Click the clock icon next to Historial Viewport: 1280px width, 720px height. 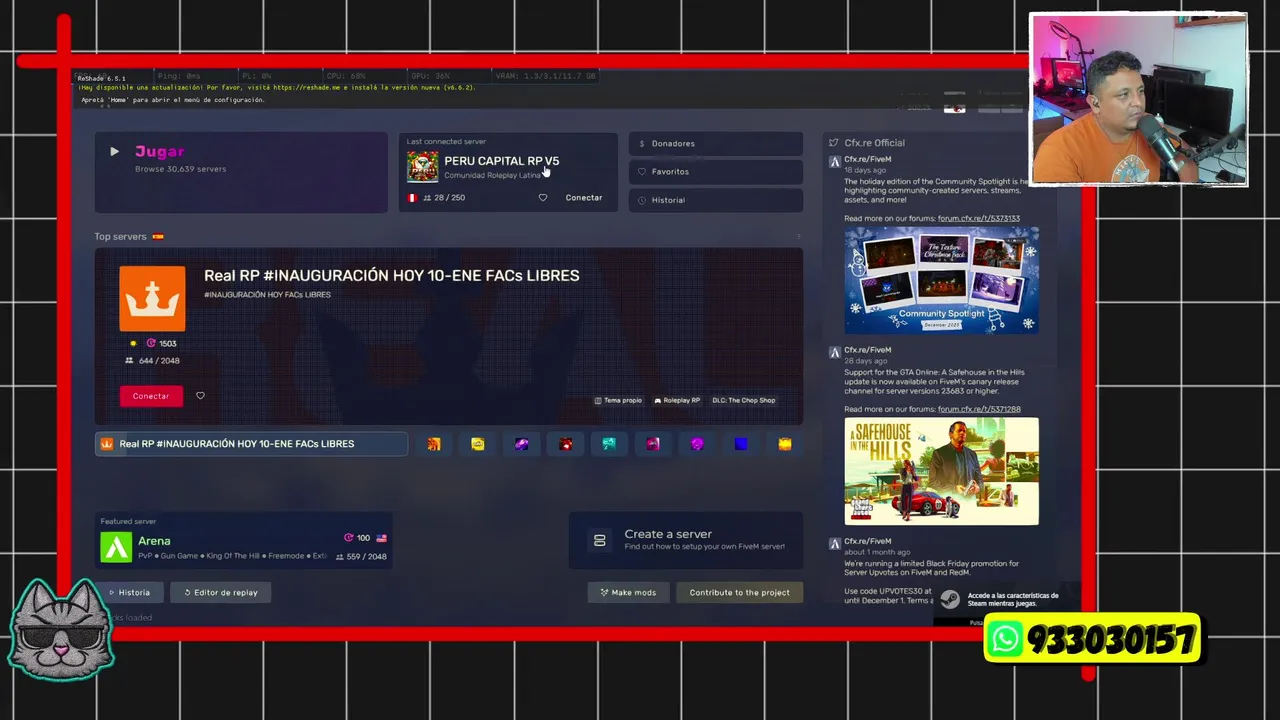(x=642, y=200)
